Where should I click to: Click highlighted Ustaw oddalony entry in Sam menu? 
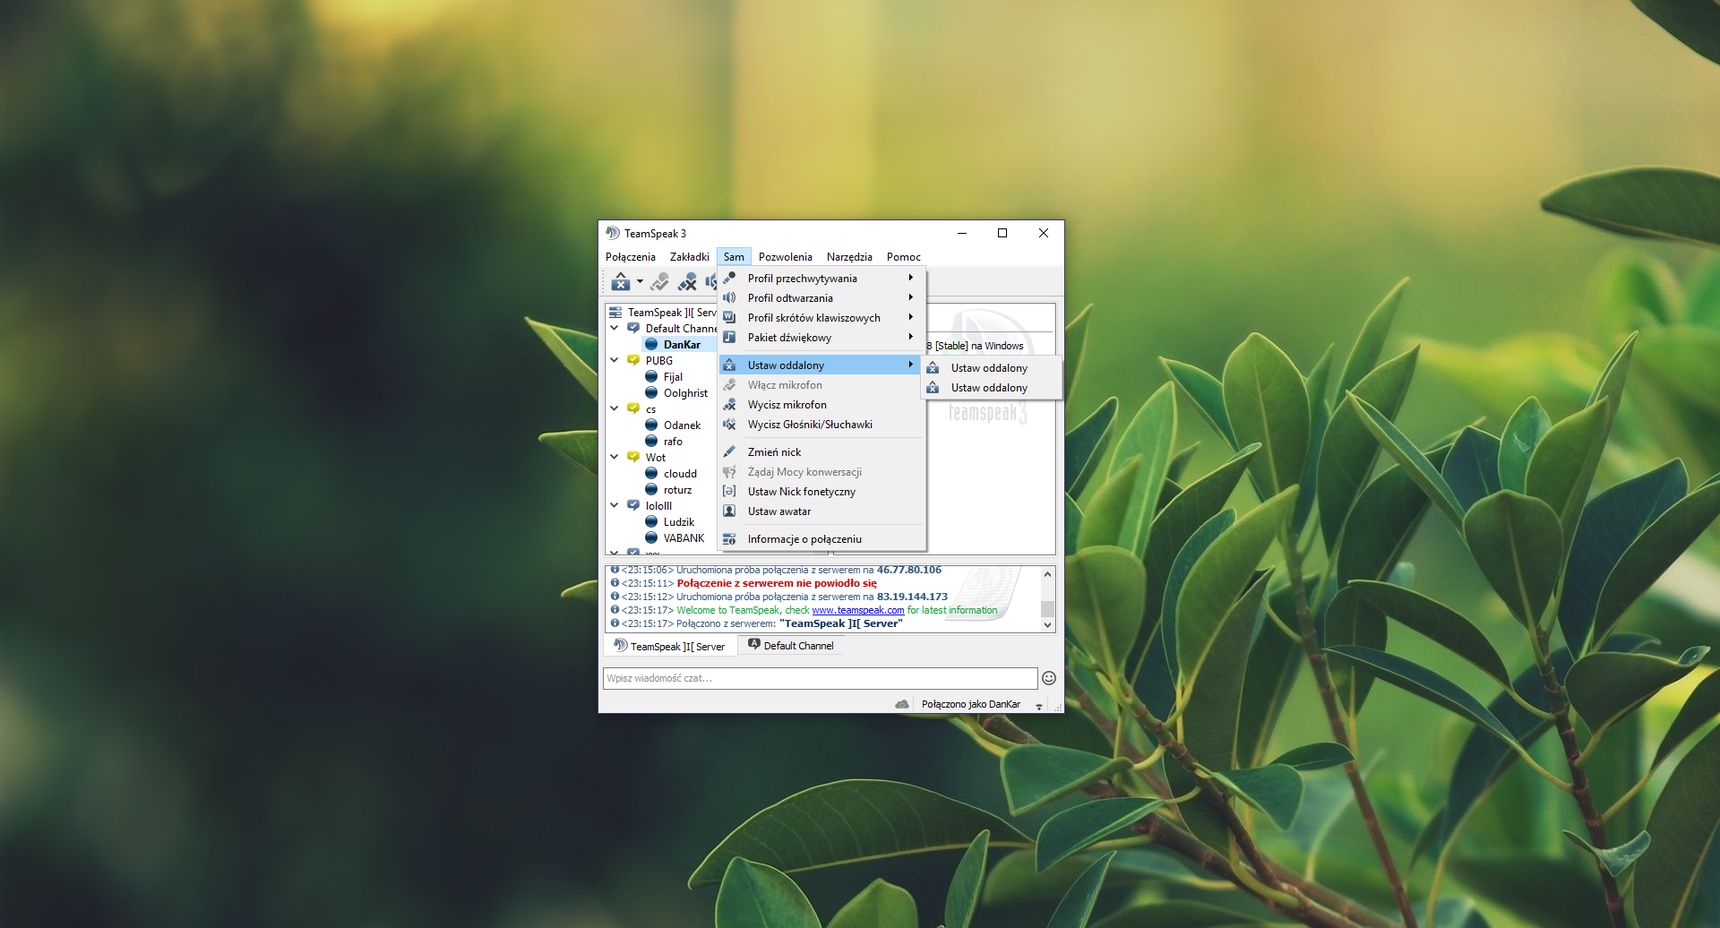pos(821,365)
